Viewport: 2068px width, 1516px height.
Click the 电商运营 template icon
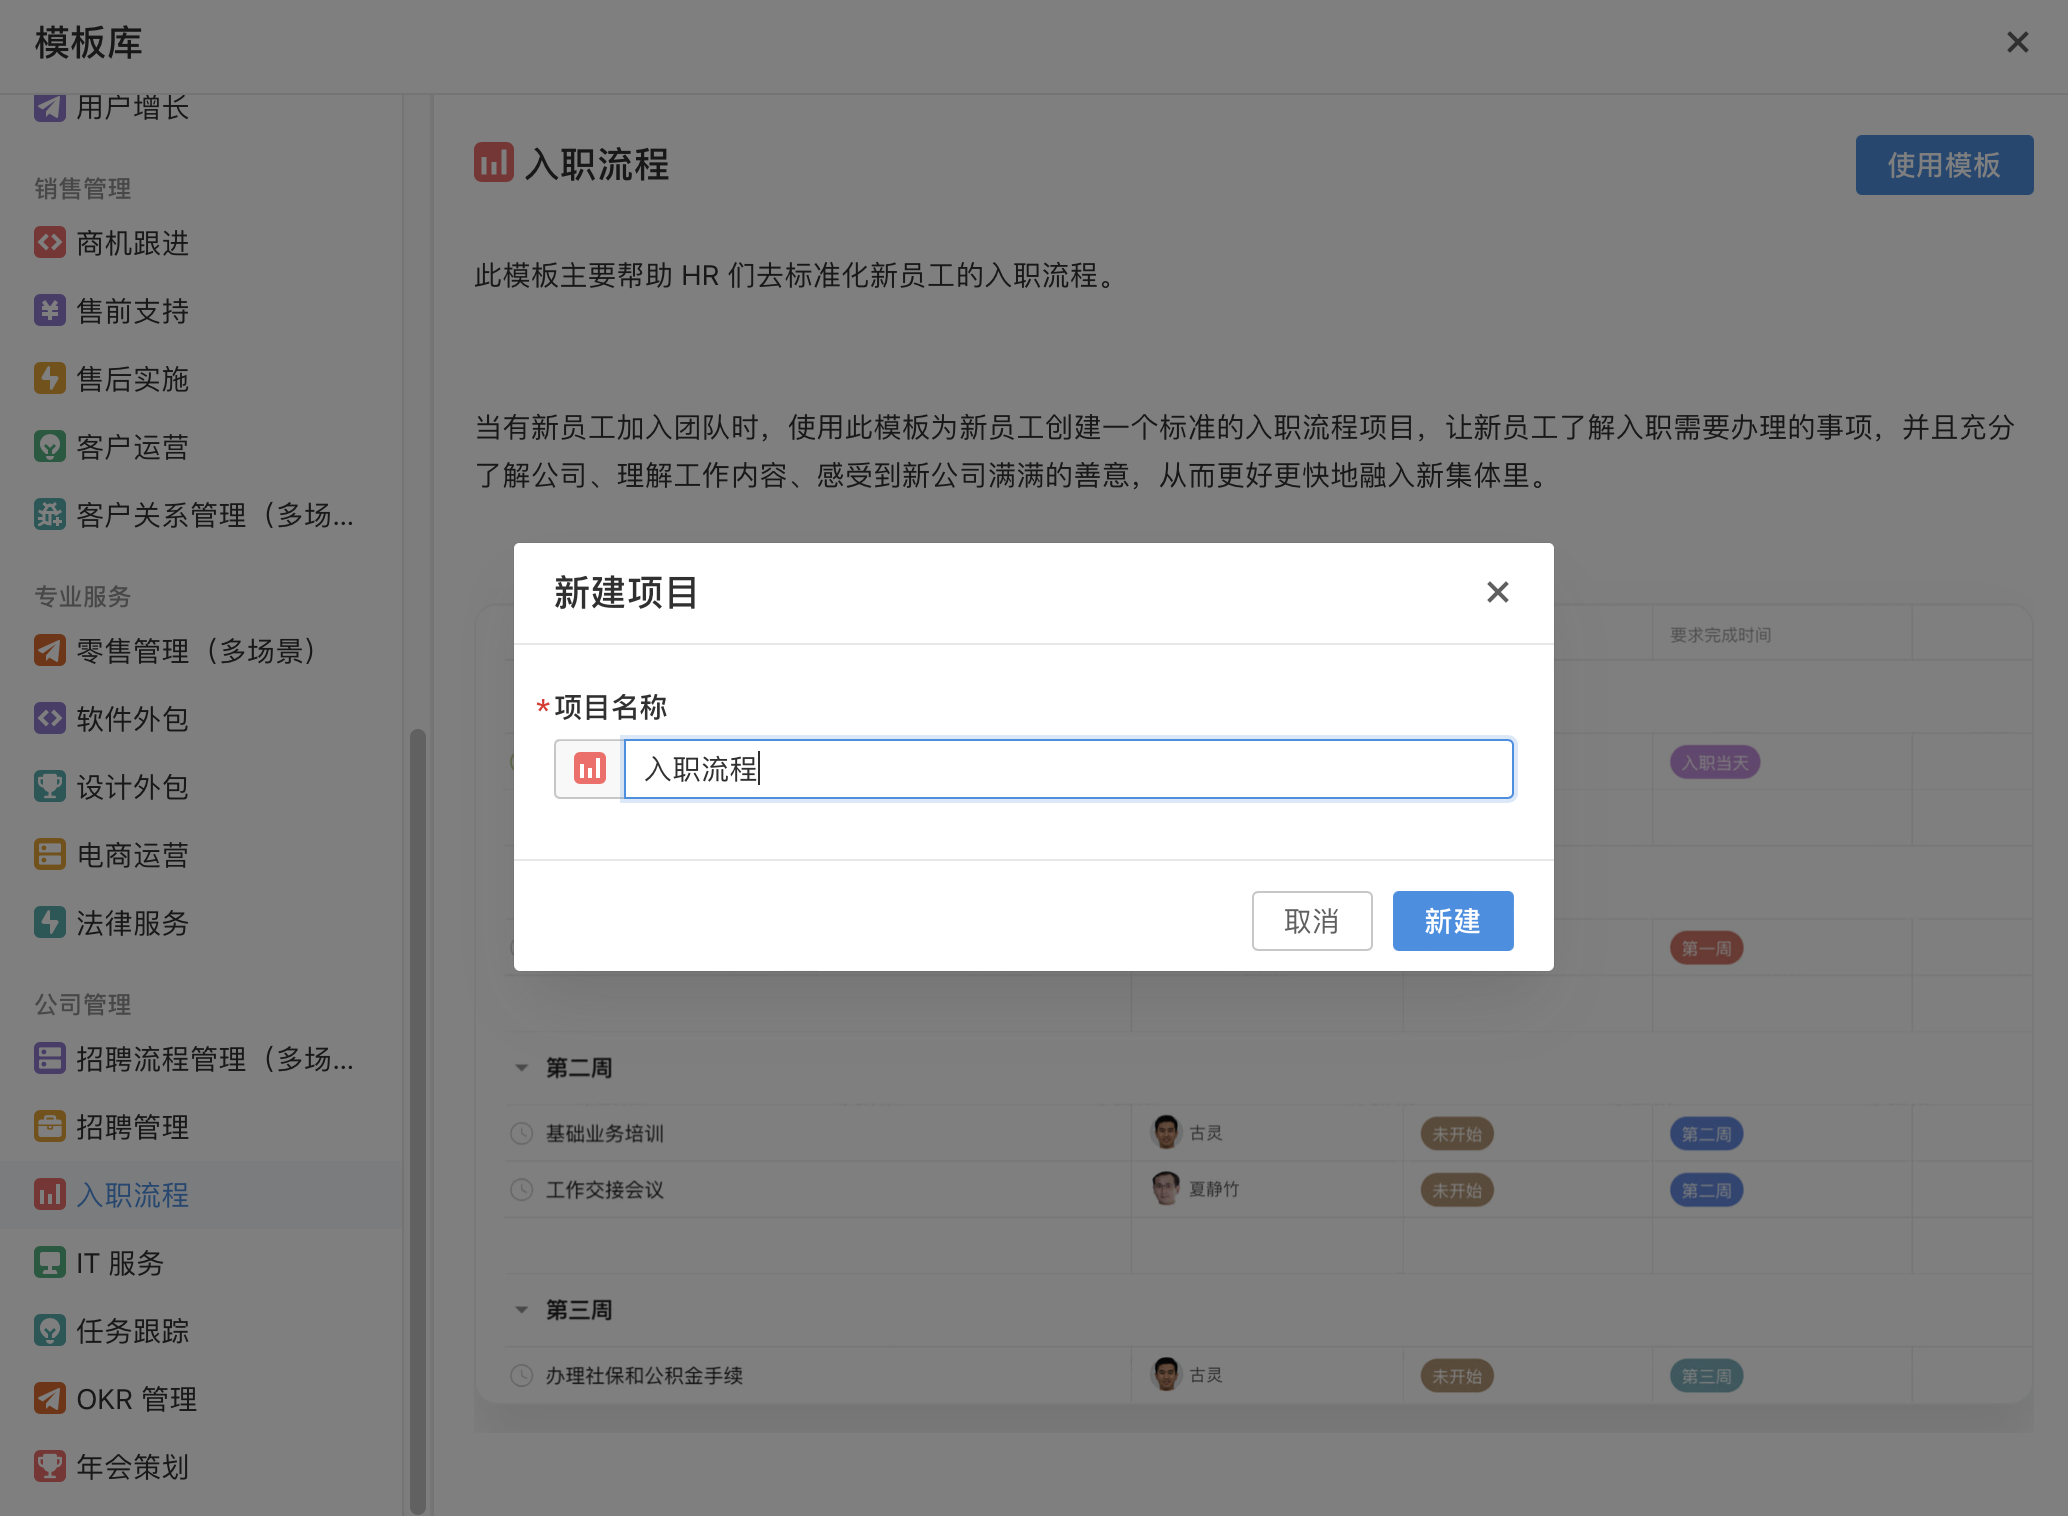tap(50, 854)
